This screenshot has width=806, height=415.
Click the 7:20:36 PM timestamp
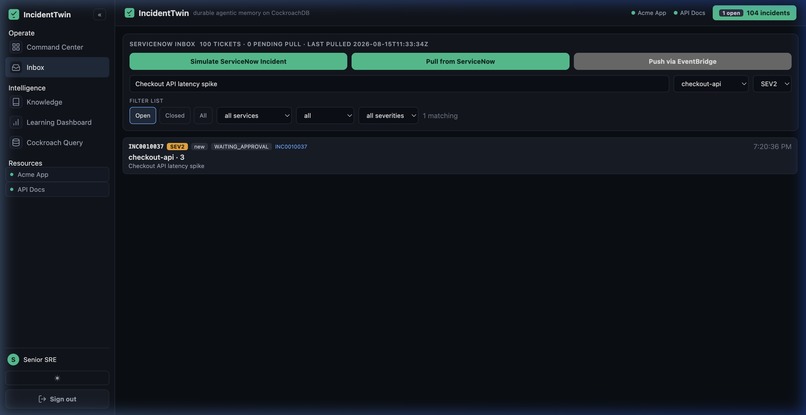772,147
